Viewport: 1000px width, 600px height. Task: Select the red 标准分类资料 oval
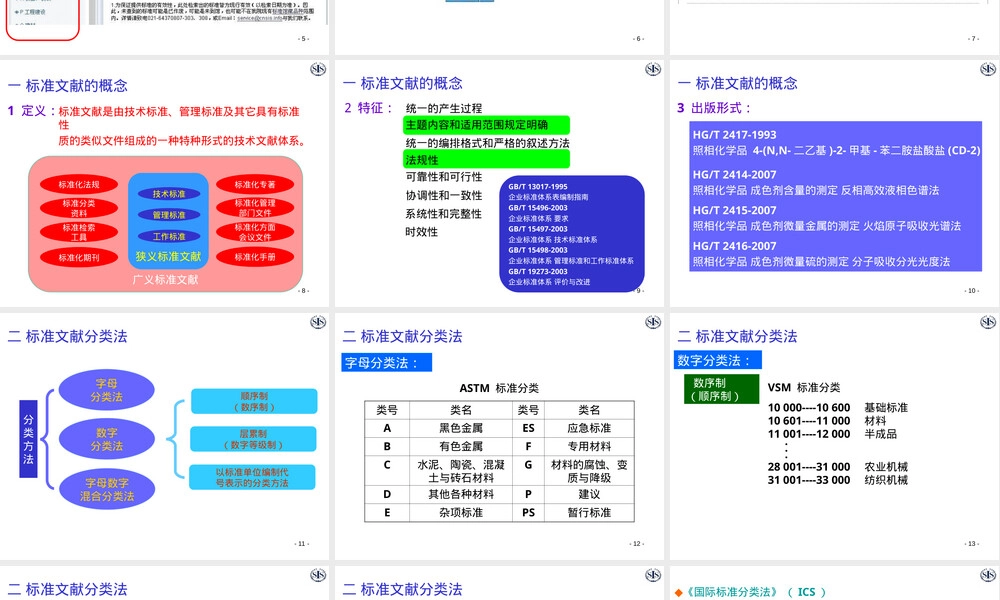tap(79, 209)
